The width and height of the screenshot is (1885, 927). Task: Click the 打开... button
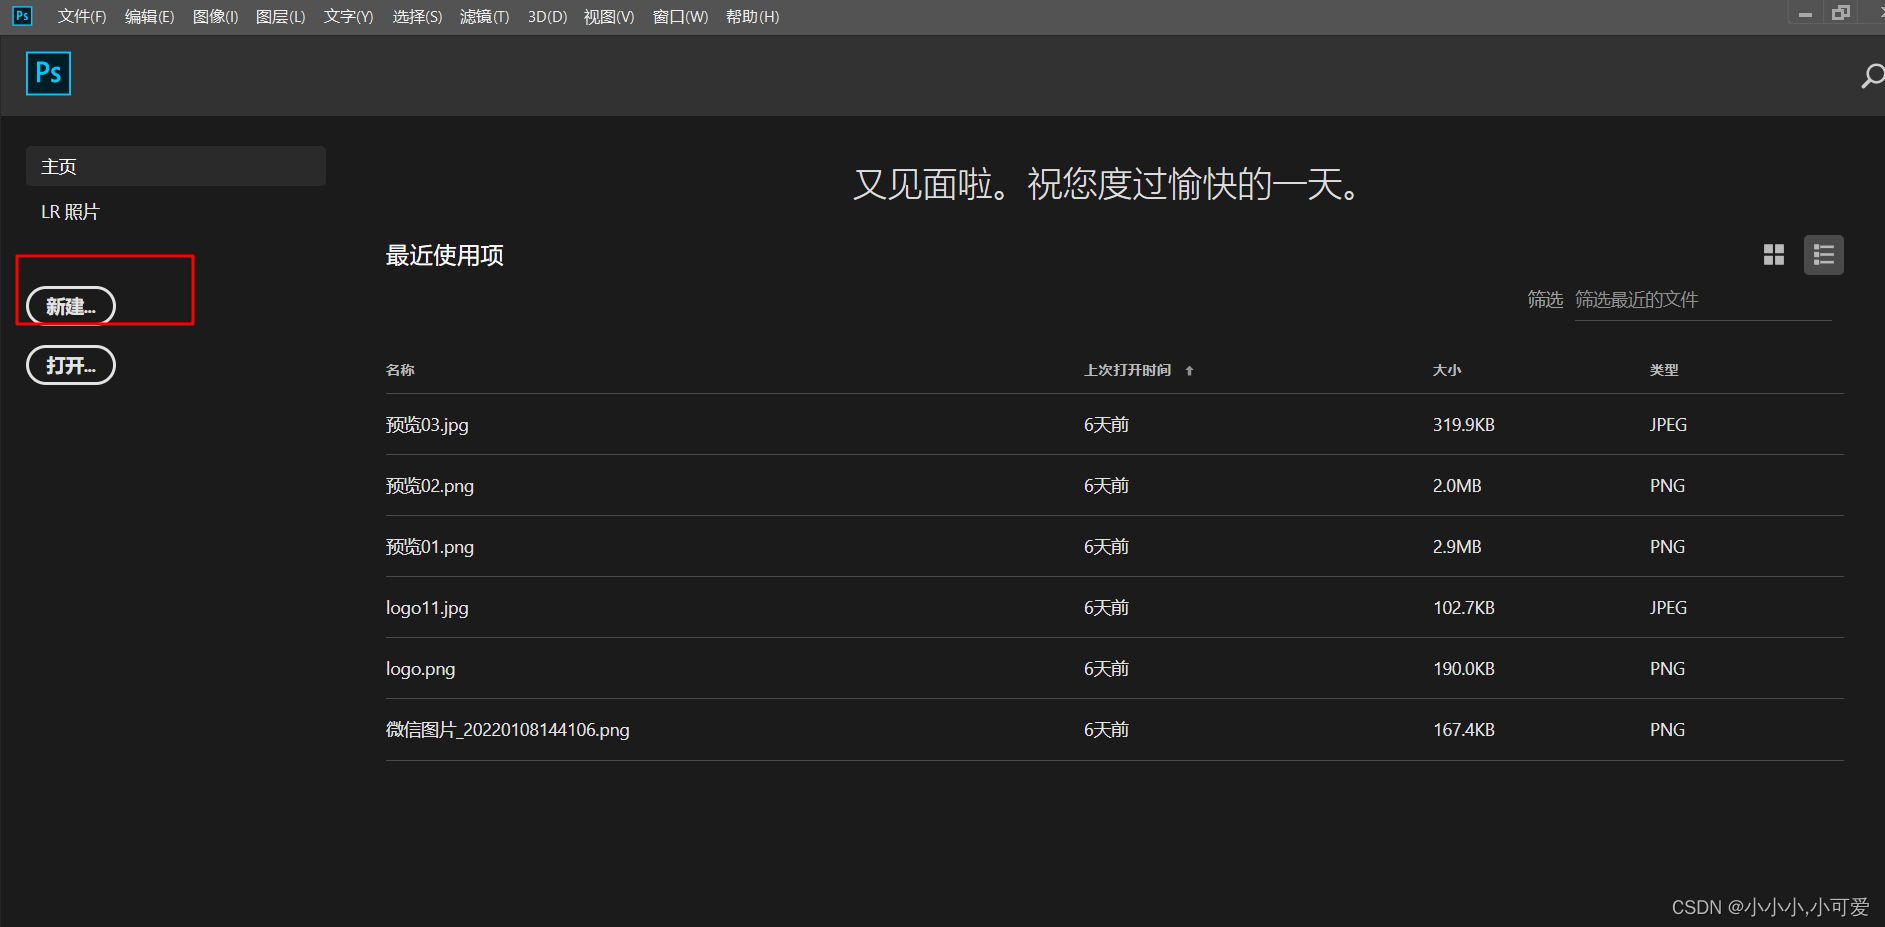(71, 365)
